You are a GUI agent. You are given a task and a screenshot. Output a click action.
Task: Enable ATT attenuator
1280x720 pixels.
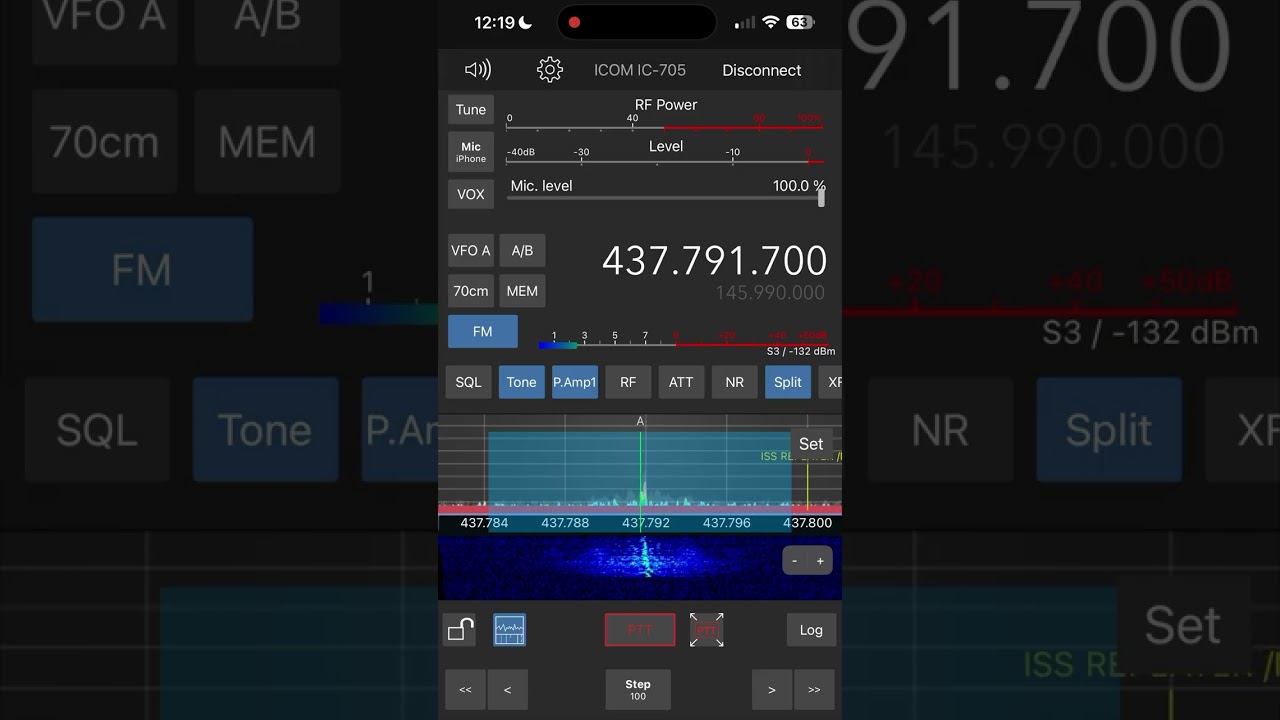(681, 382)
